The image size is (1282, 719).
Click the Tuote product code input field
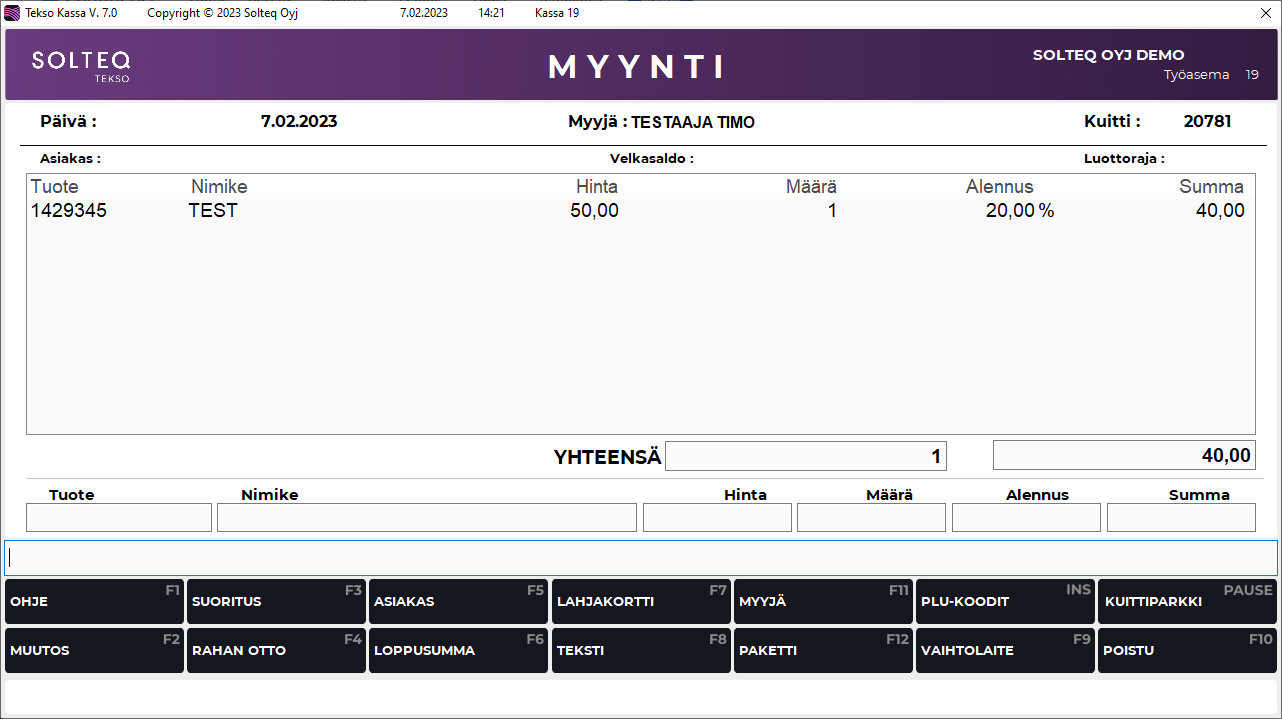119,517
